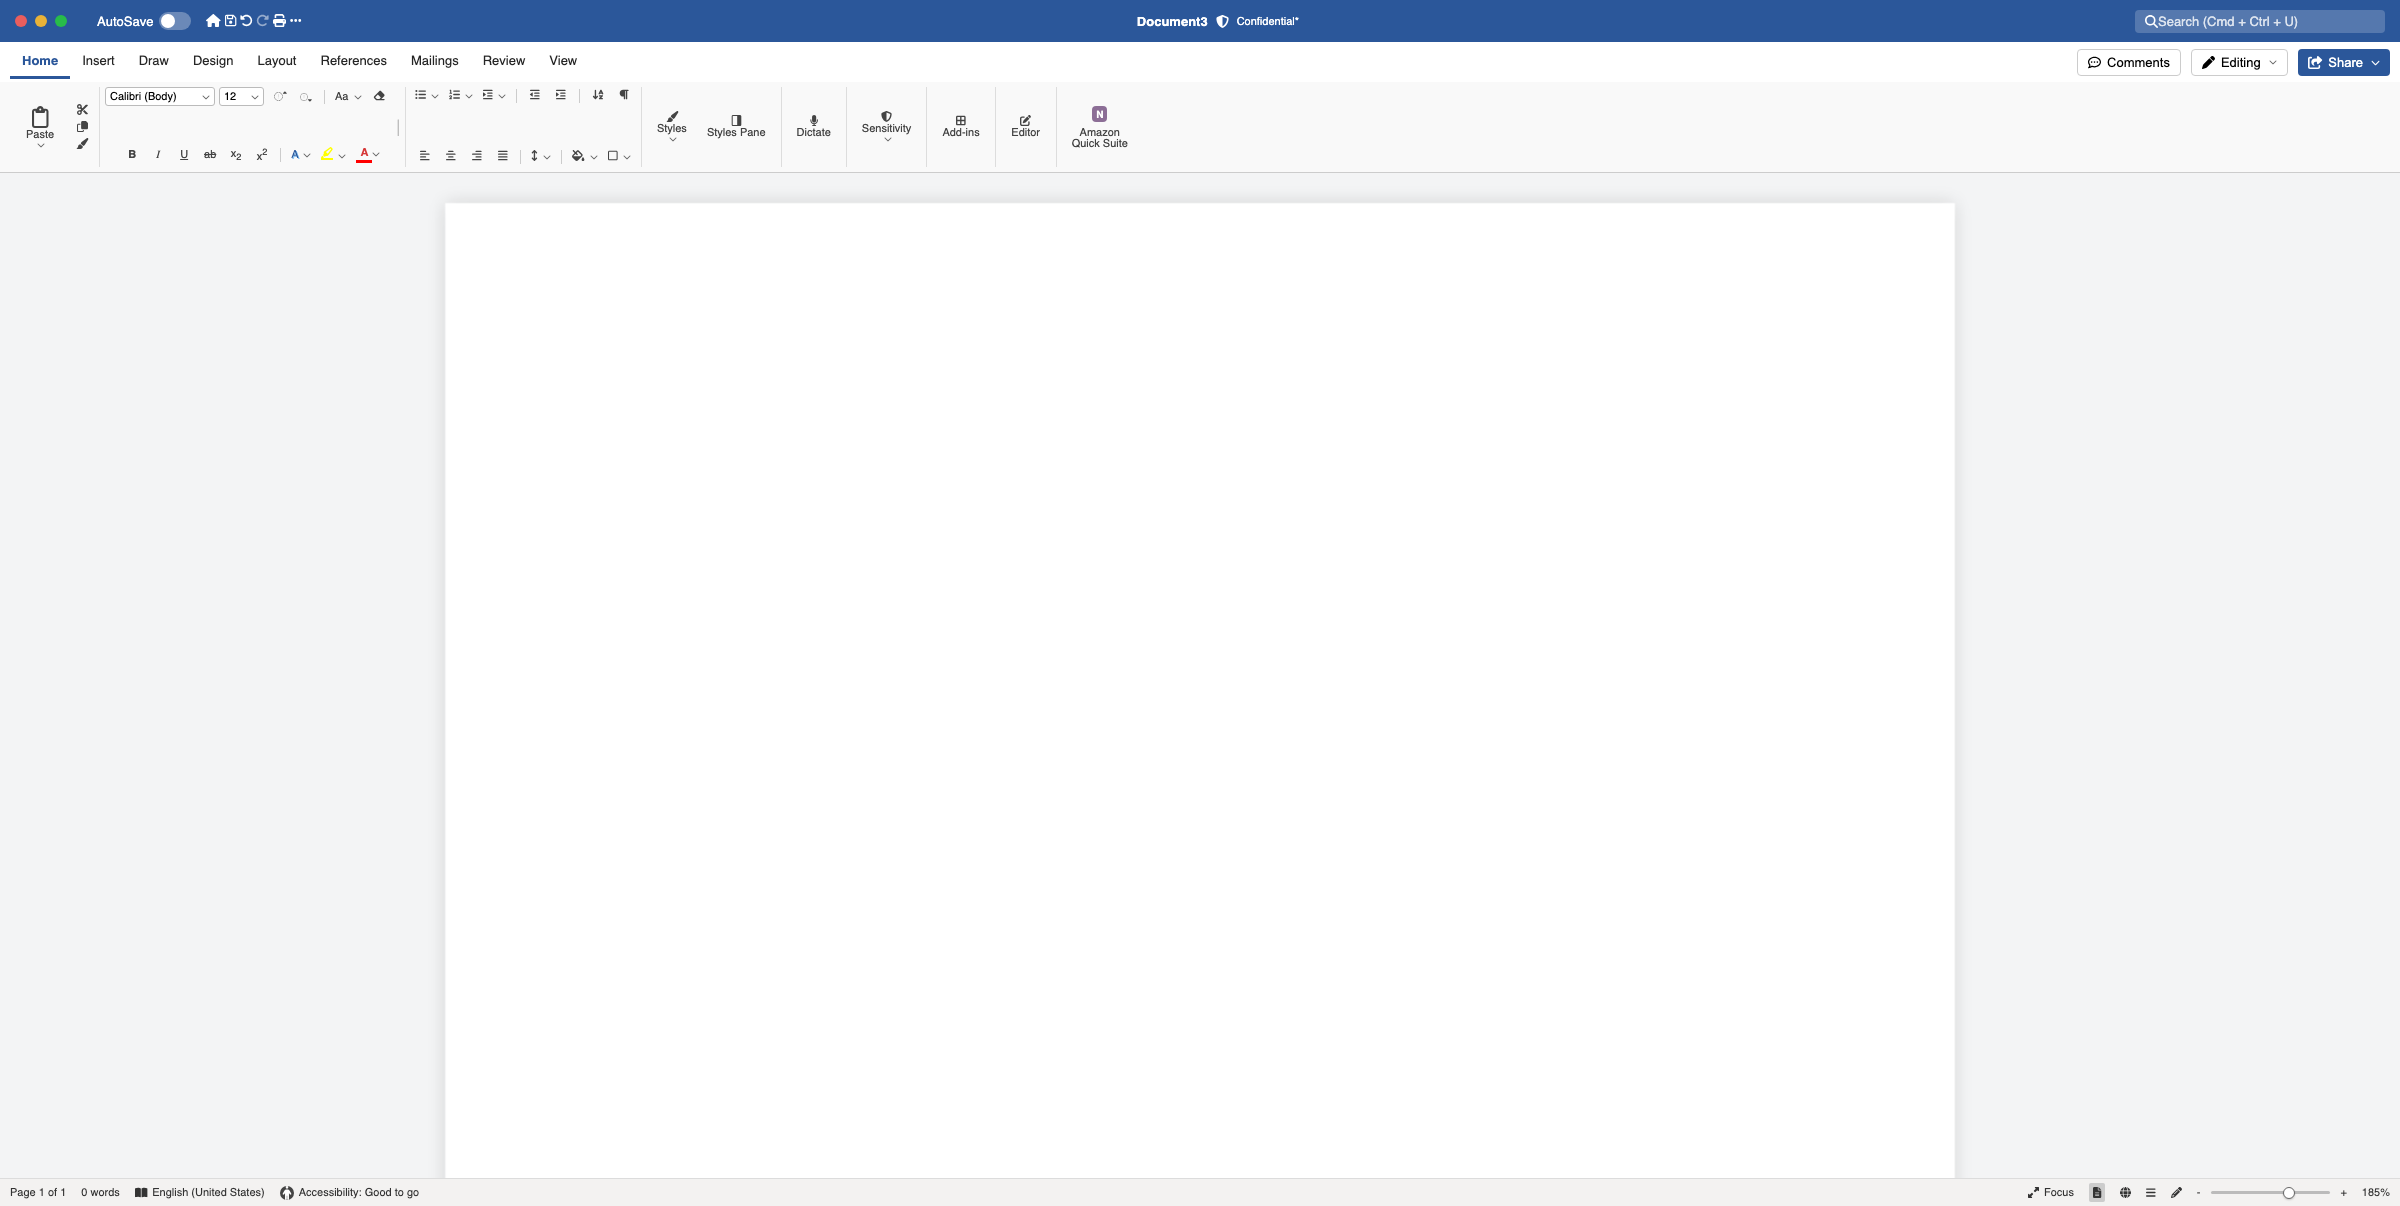Open the Editor tool
The image size is (2400, 1206).
1025,124
